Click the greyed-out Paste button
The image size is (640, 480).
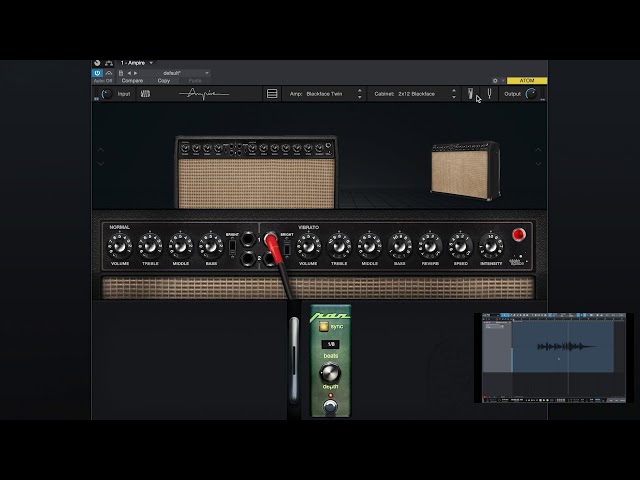[195, 81]
